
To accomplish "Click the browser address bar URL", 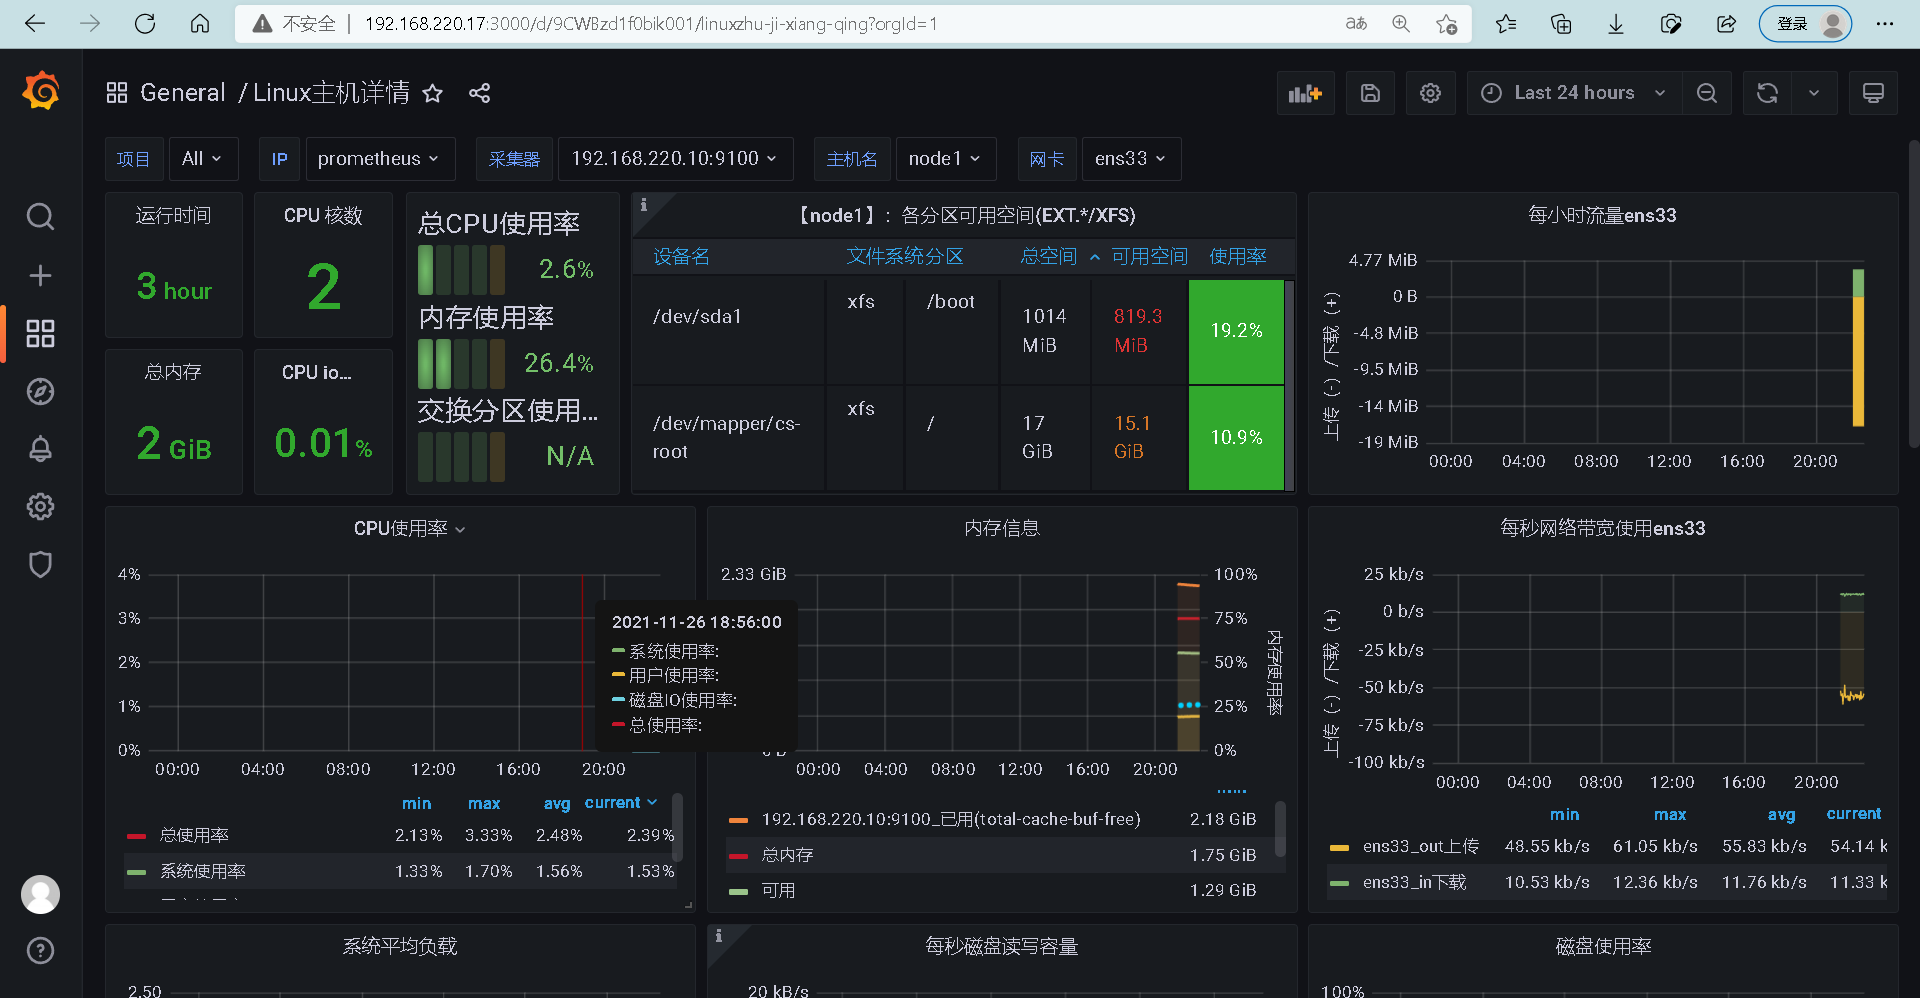I will (651, 24).
